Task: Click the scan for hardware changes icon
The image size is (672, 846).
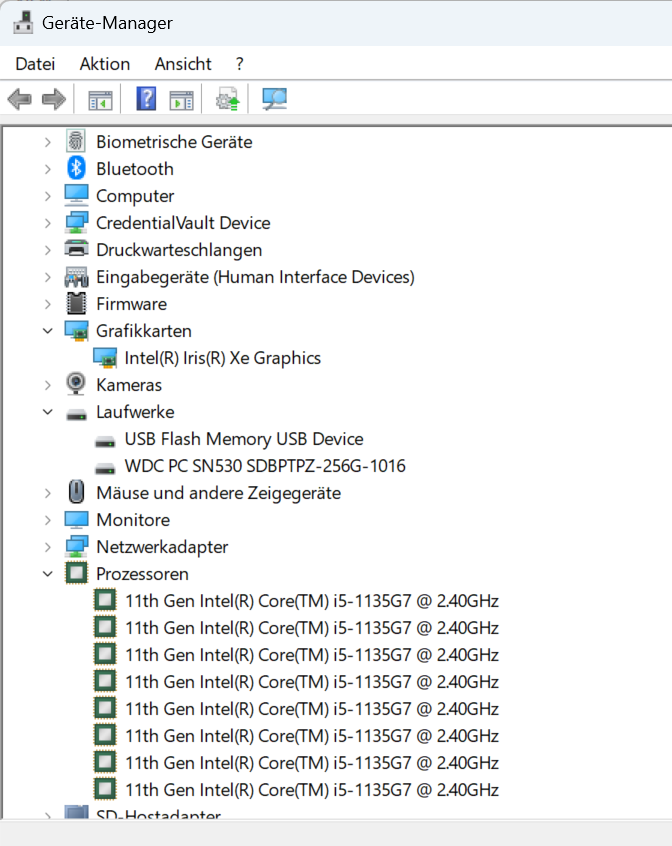Action: [274, 99]
